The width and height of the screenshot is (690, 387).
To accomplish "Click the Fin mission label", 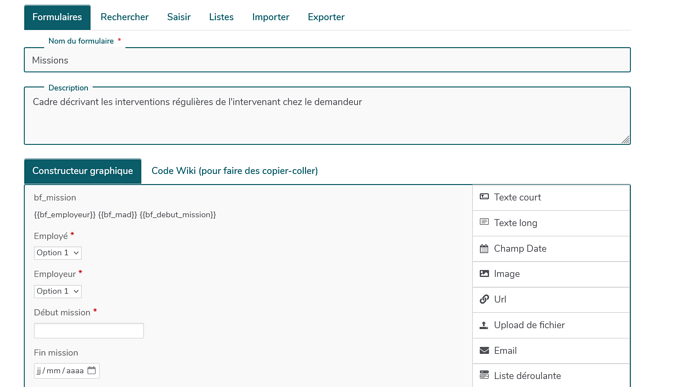I will click(x=56, y=353).
